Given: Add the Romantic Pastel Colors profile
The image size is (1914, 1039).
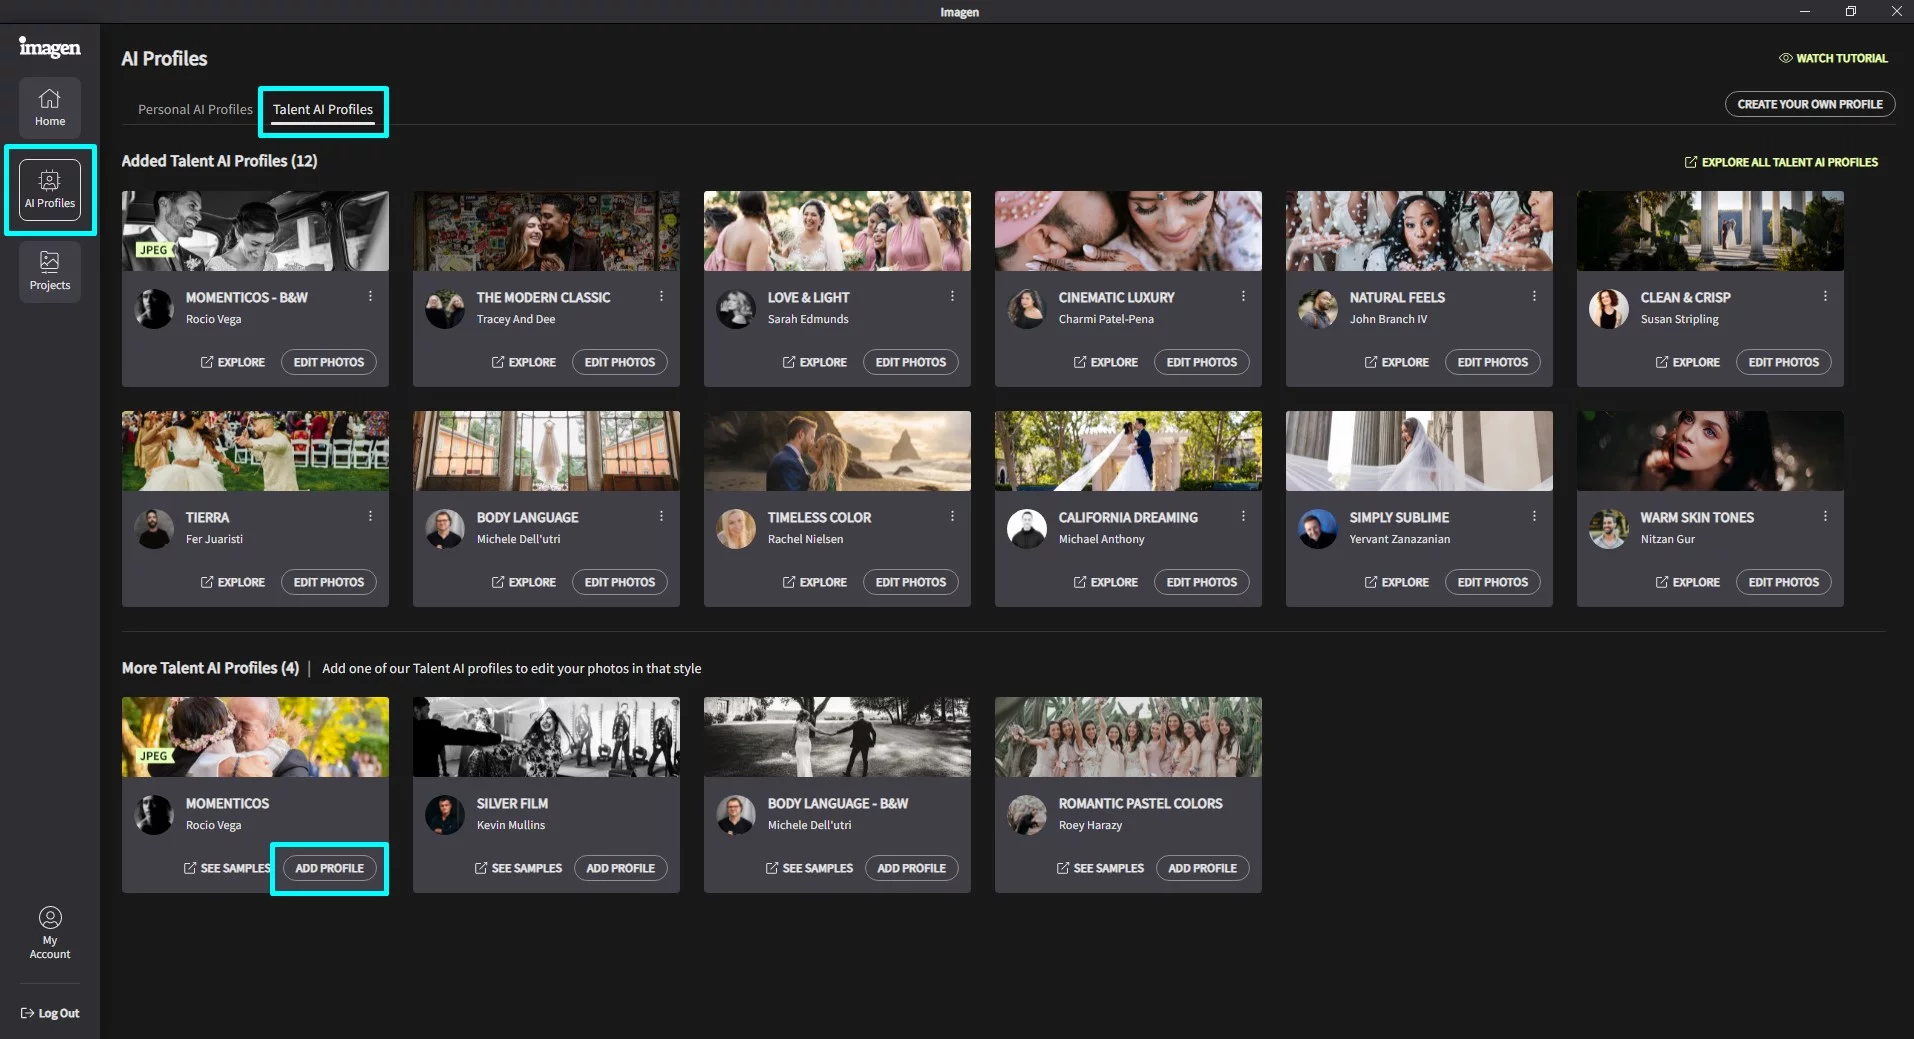Looking at the screenshot, I should tap(1202, 868).
